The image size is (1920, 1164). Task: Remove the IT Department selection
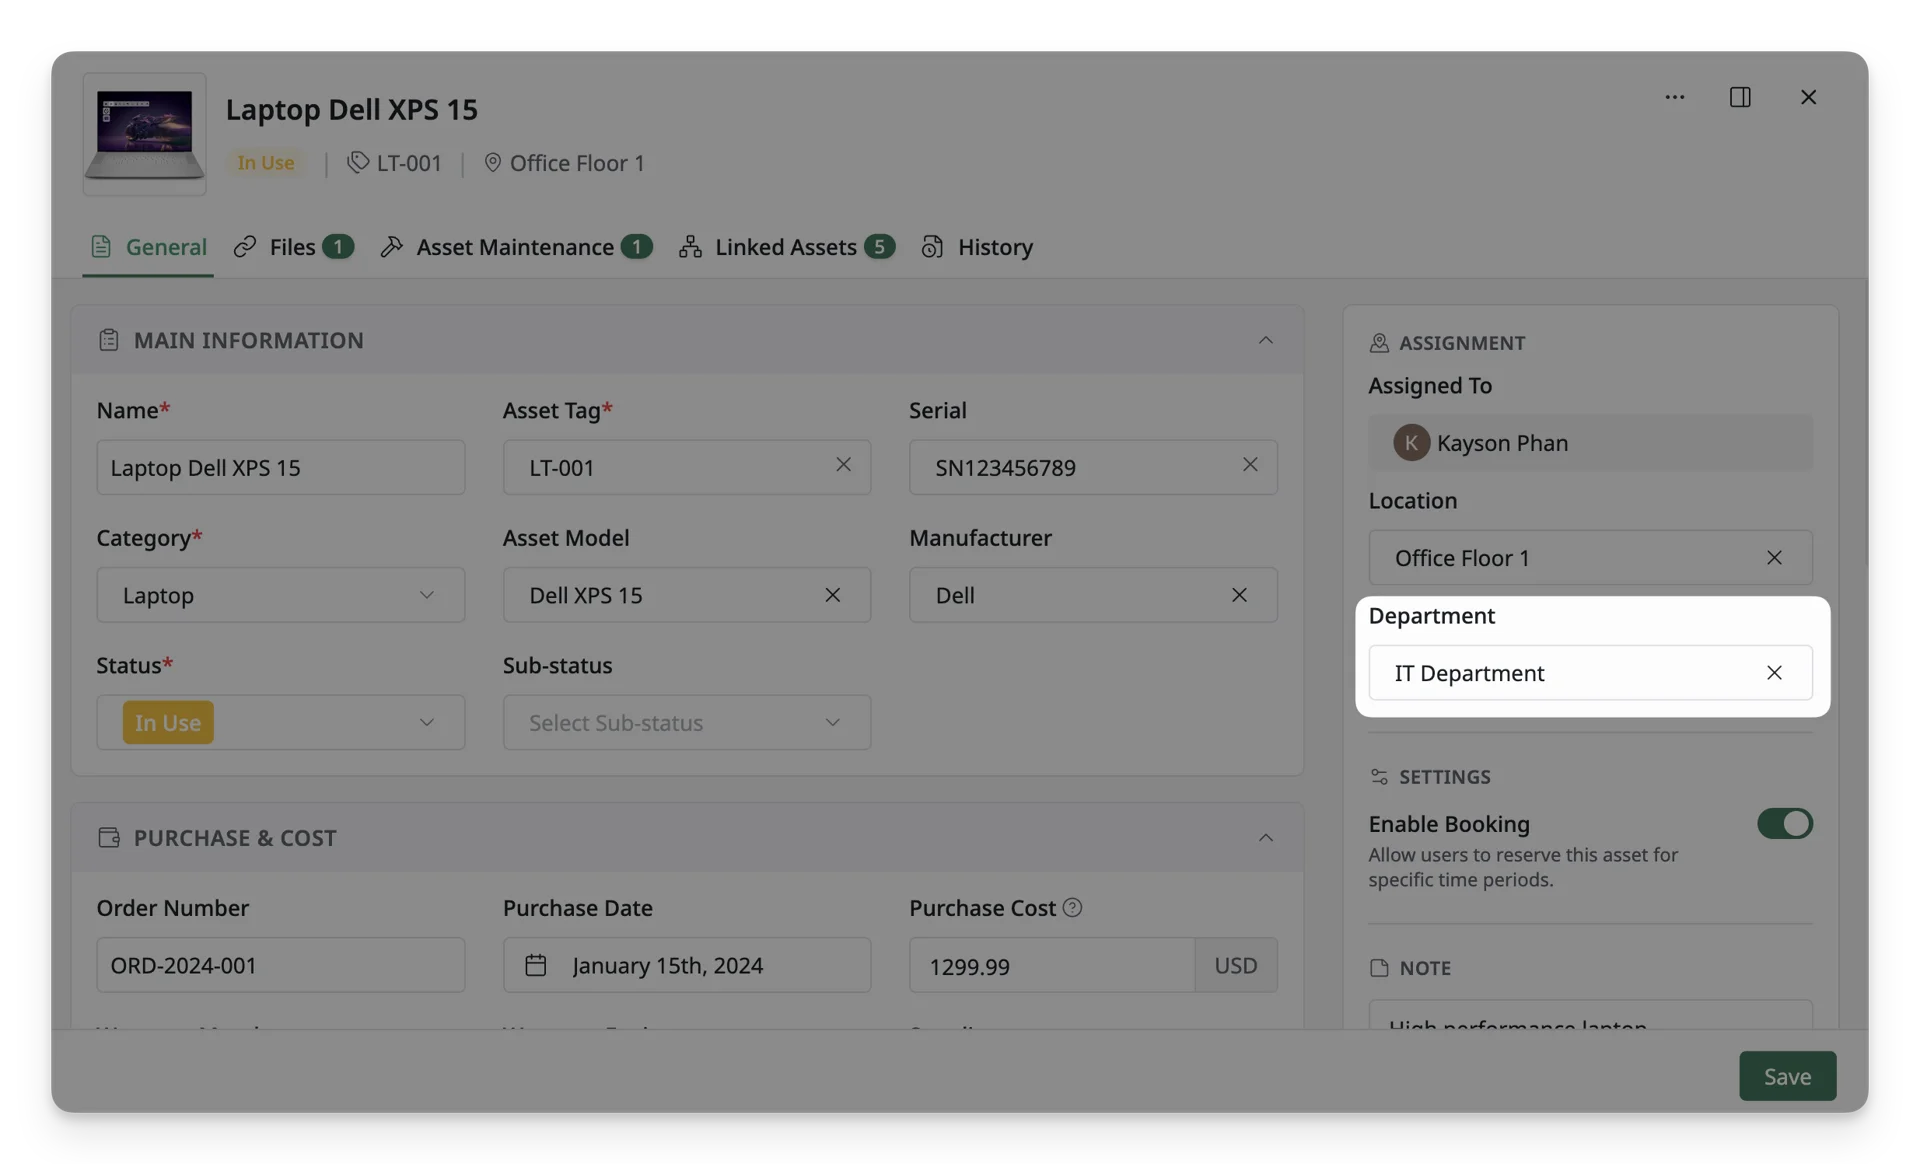coord(1773,673)
